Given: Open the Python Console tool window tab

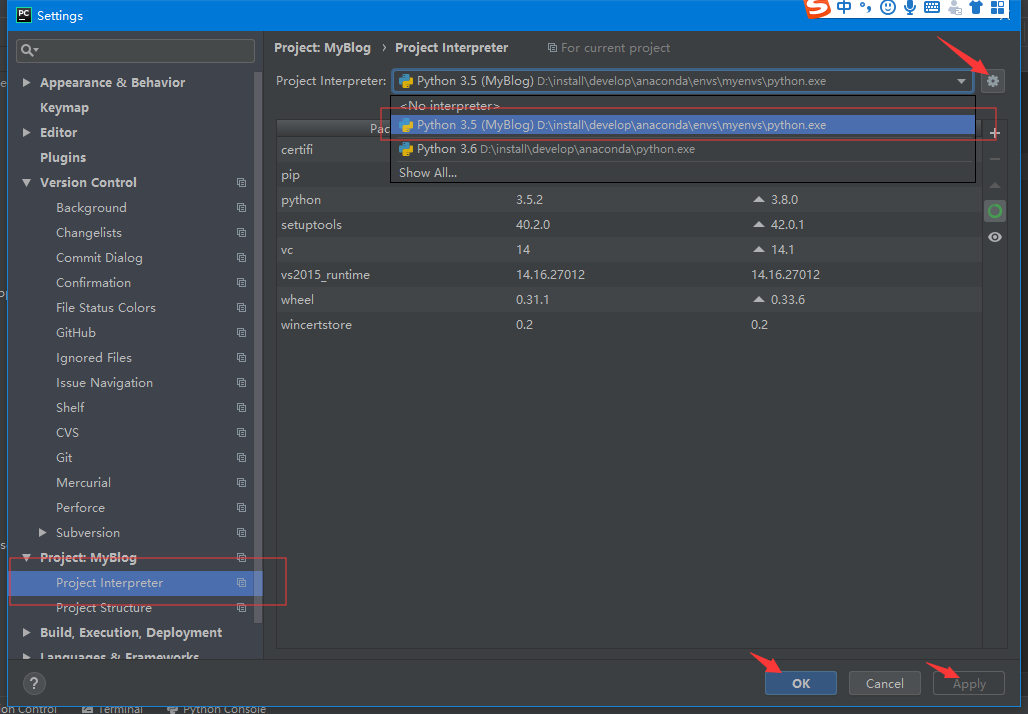Looking at the screenshot, I should (216, 709).
